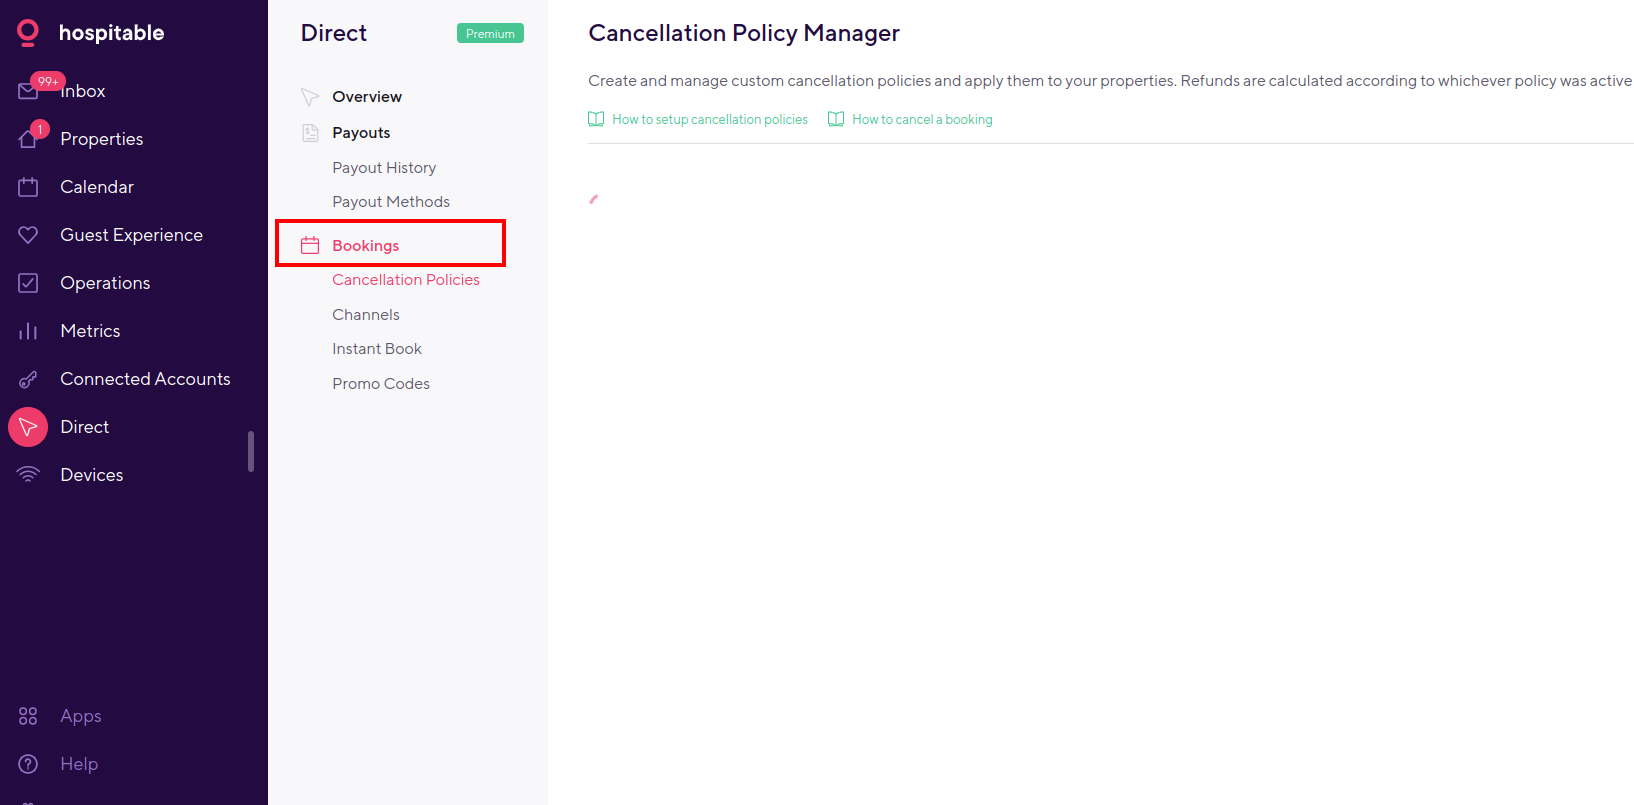1634x805 pixels.
Task: Open Inbox envelope icon
Action: point(27,92)
